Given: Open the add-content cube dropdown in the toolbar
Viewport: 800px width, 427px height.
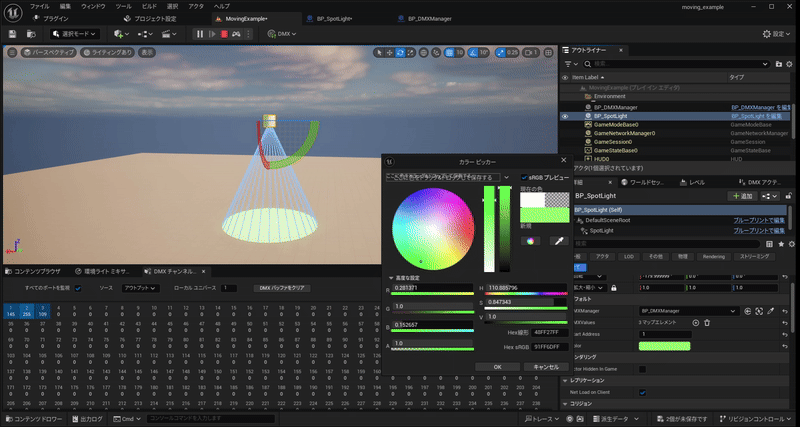Looking at the screenshot, I should [121, 34].
